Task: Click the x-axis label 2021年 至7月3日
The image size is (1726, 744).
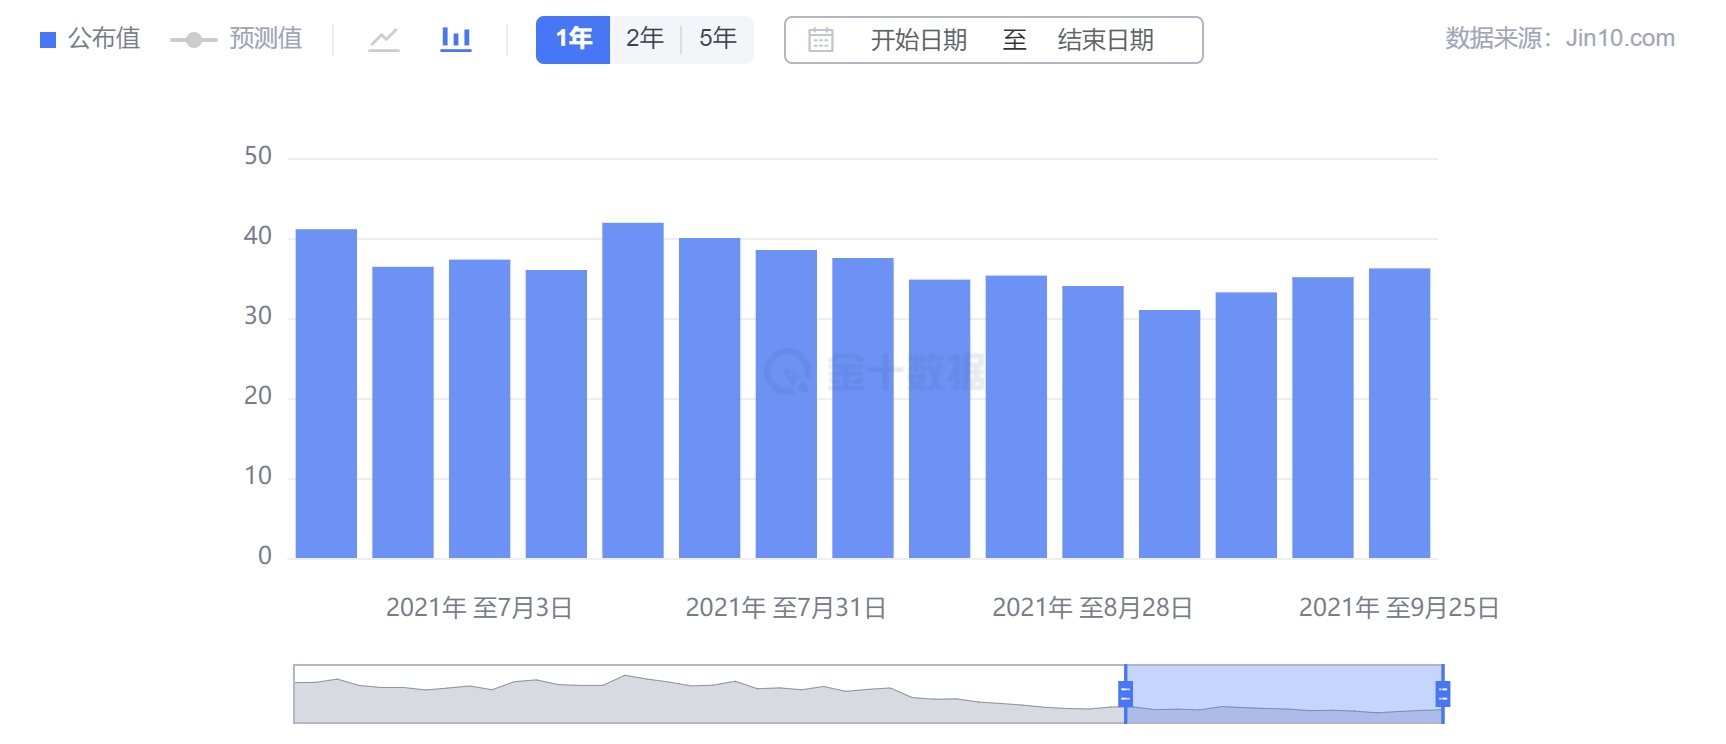Action: click(x=479, y=608)
